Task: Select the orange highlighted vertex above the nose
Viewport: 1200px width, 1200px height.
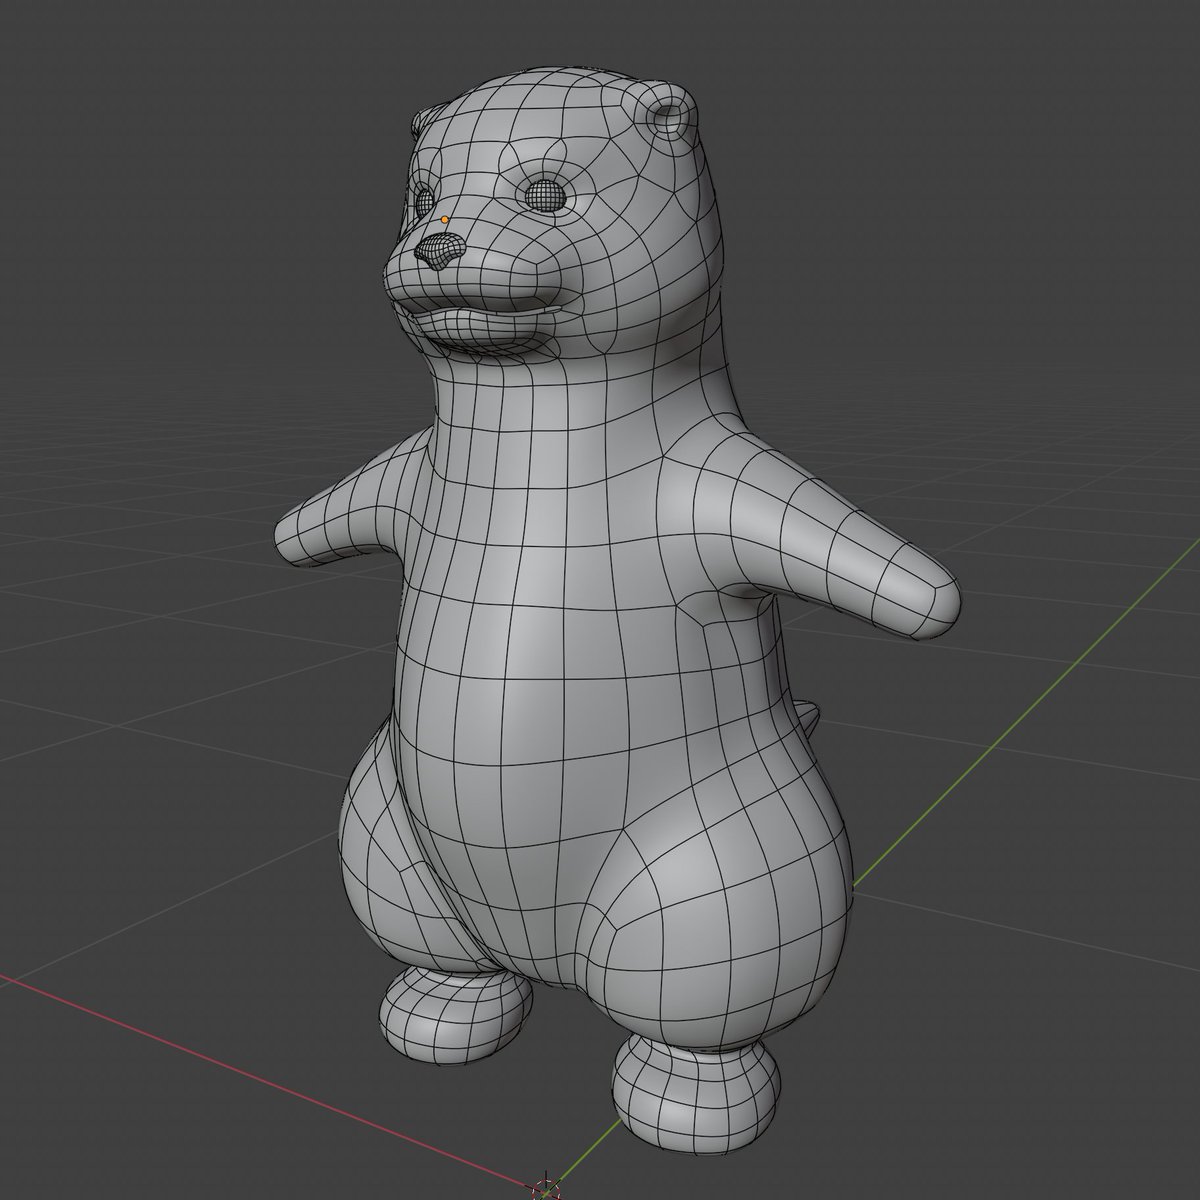Action: point(445,219)
